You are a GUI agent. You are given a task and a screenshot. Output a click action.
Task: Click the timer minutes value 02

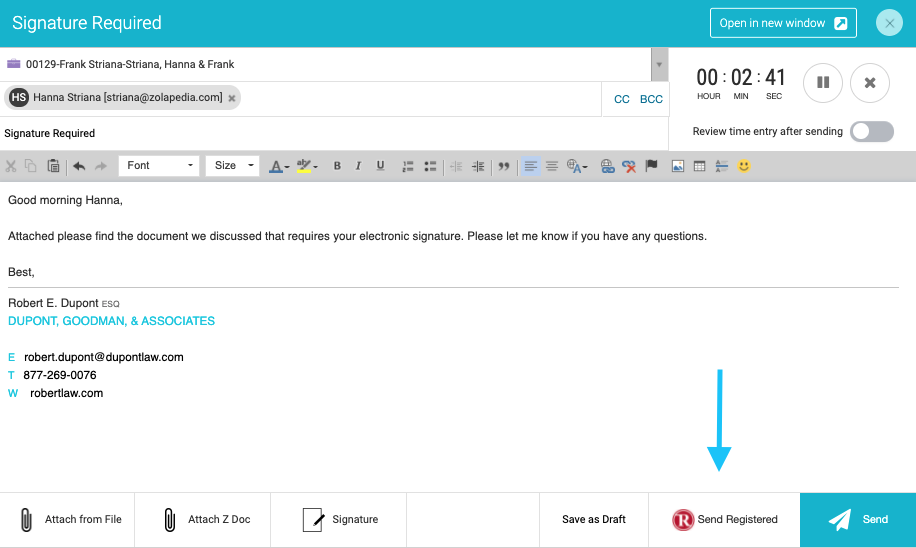pos(741,78)
